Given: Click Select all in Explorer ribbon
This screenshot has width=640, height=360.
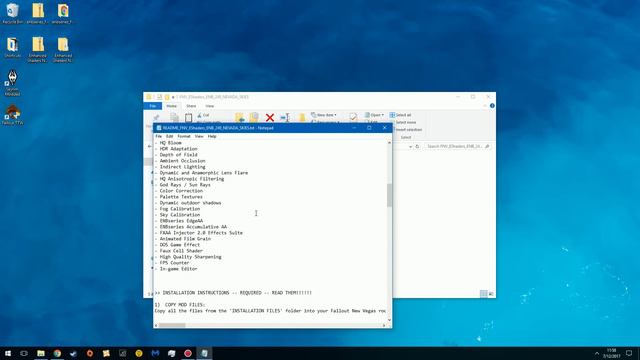Looking at the screenshot, I should (400, 115).
